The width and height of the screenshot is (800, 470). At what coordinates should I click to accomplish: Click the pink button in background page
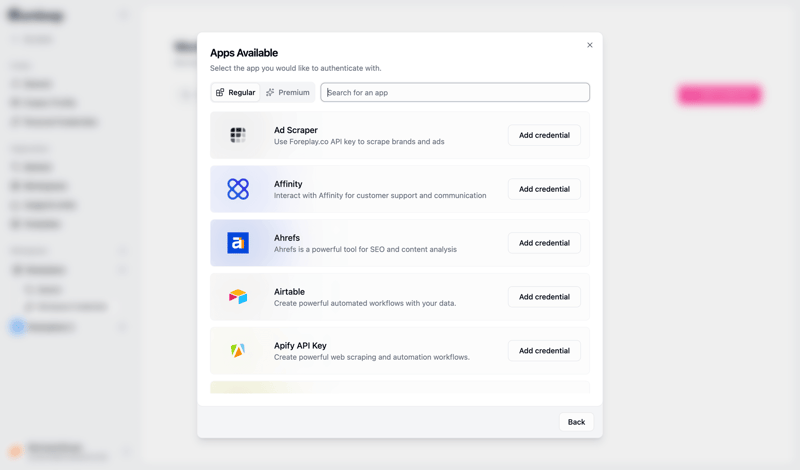[x=719, y=95]
